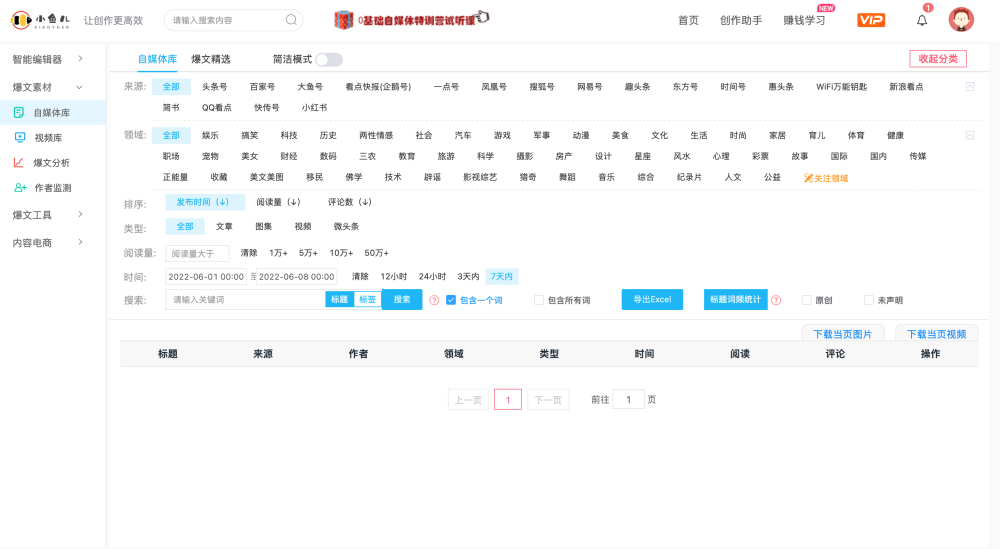Click the 标题词频统计 button
The width and height of the screenshot is (1000, 549).
pos(735,300)
